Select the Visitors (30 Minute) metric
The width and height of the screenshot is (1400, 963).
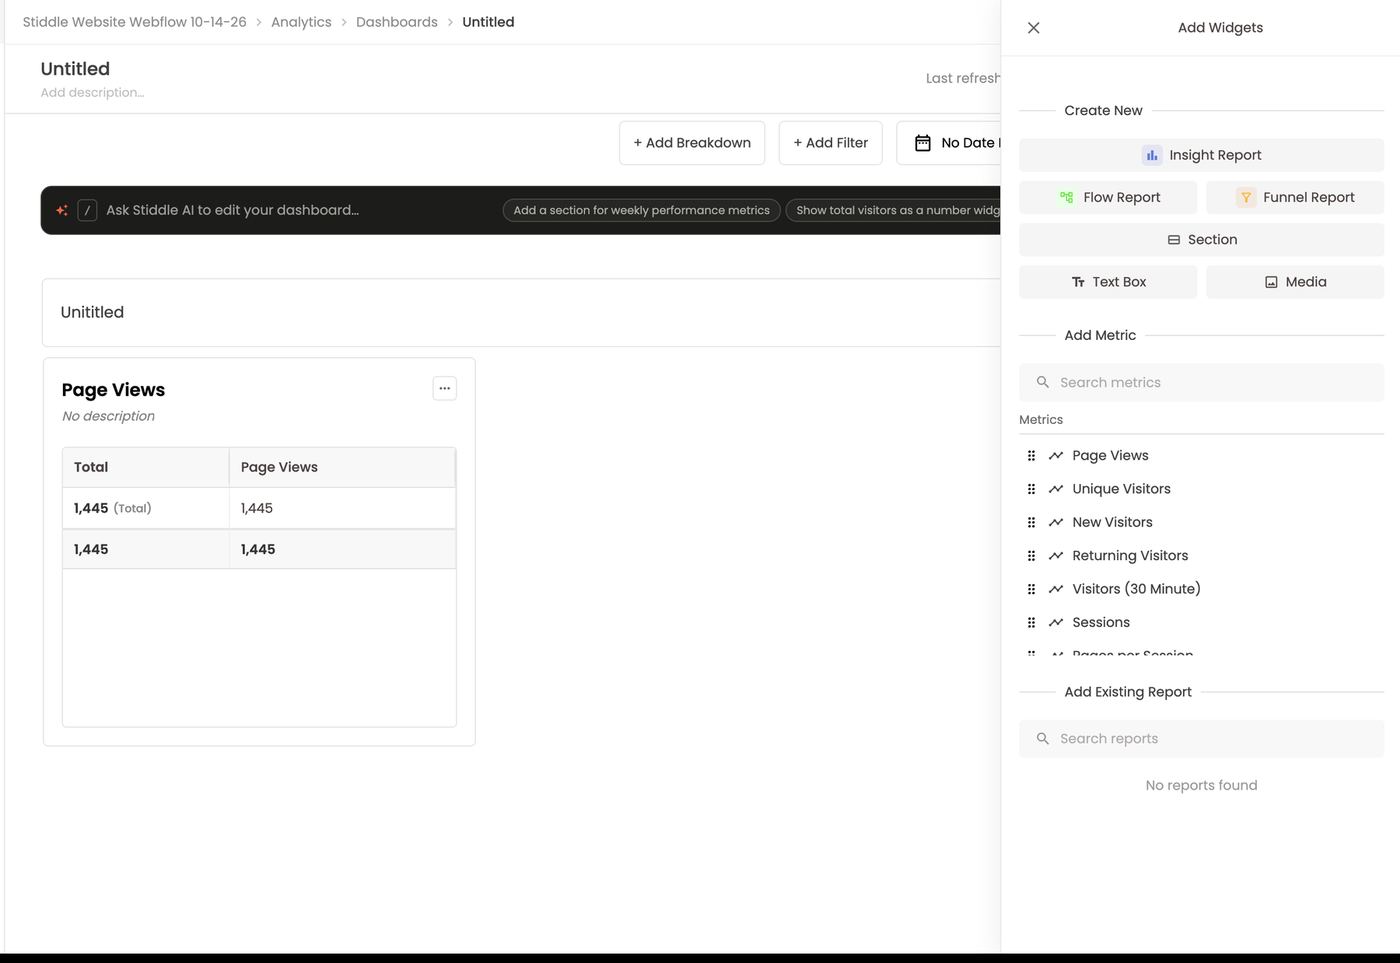click(1136, 589)
